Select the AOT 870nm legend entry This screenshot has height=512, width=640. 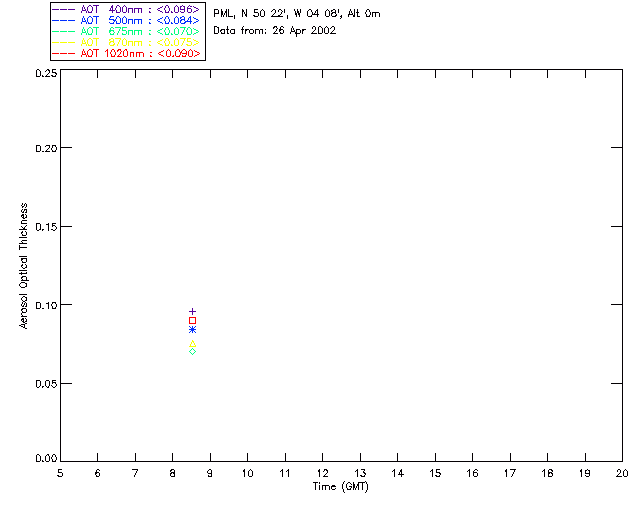tap(126, 42)
